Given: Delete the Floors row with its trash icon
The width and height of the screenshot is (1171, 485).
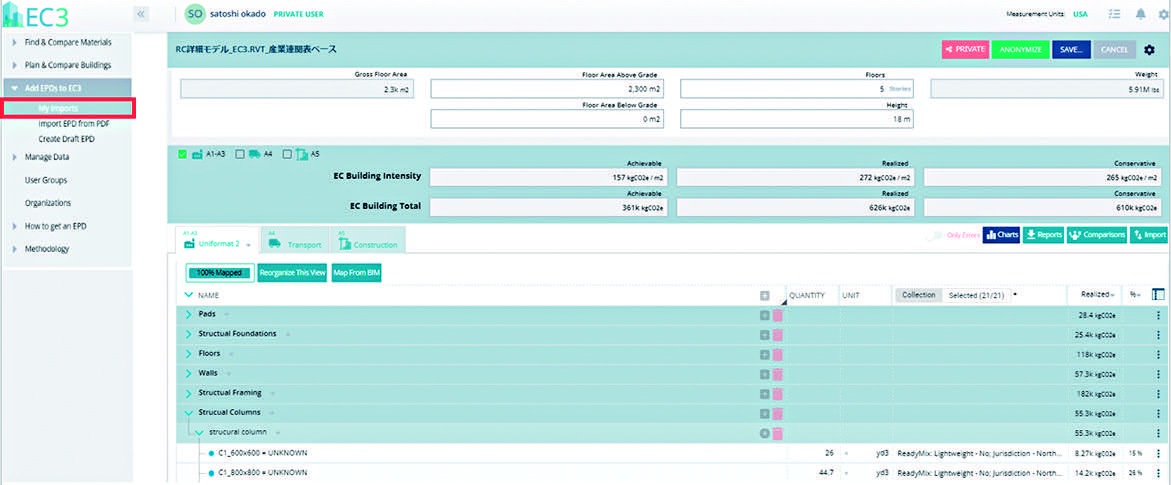Looking at the screenshot, I should (x=777, y=354).
